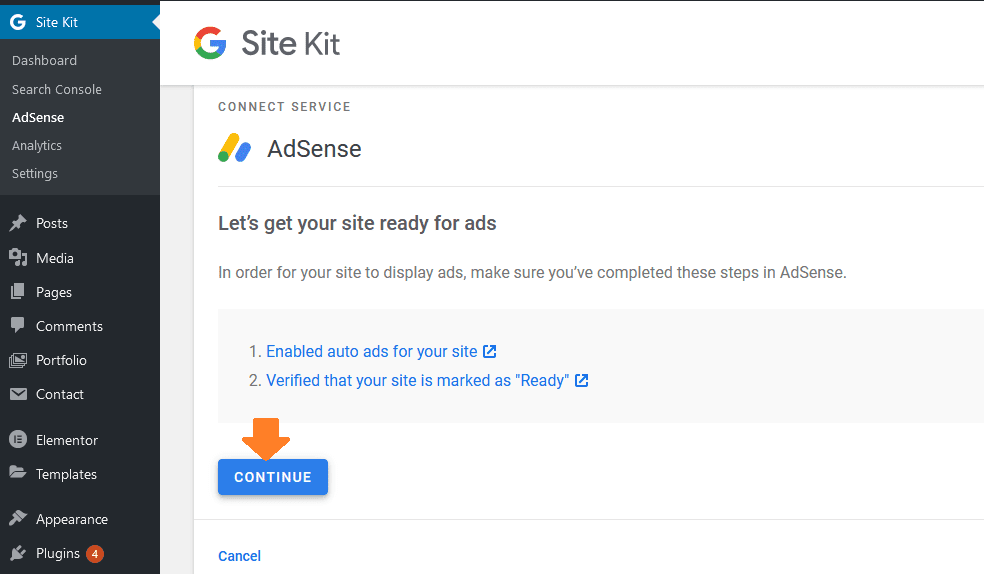Open Site Kit Settings submenu item
984x574 pixels.
click(35, 173)
